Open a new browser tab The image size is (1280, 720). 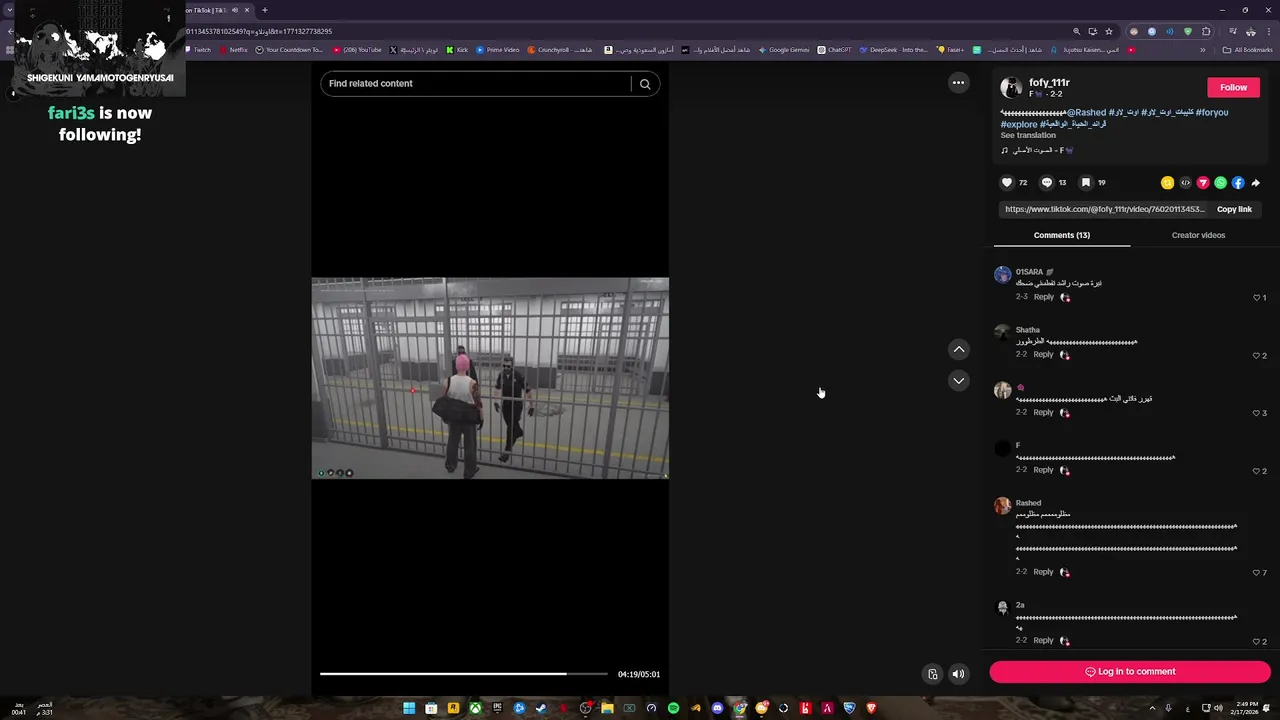[x=264, y=10]
